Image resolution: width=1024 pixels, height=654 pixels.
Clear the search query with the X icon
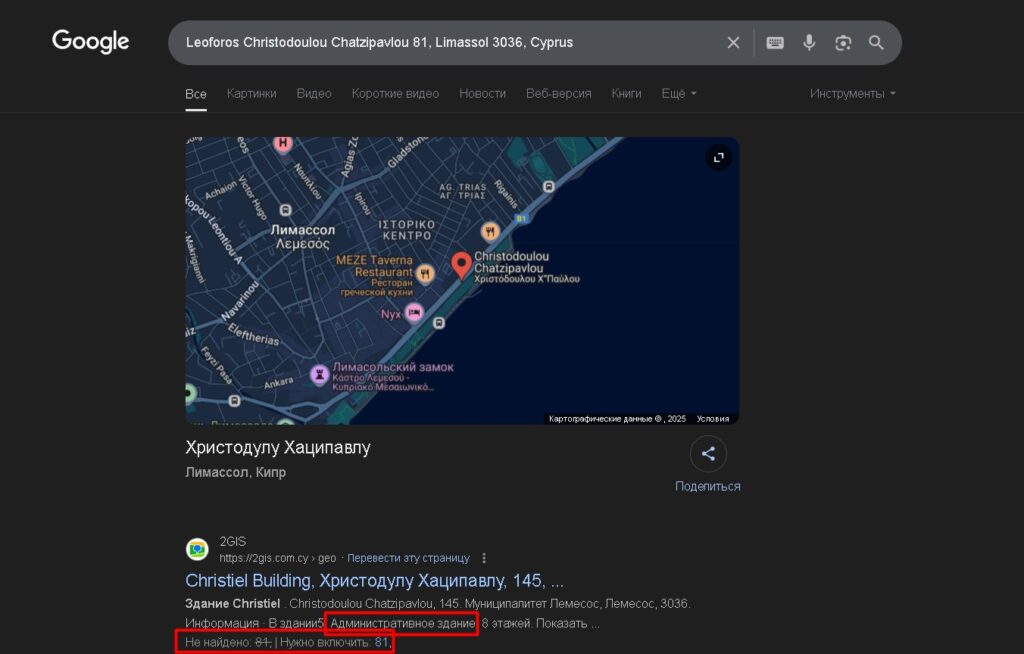733,42
